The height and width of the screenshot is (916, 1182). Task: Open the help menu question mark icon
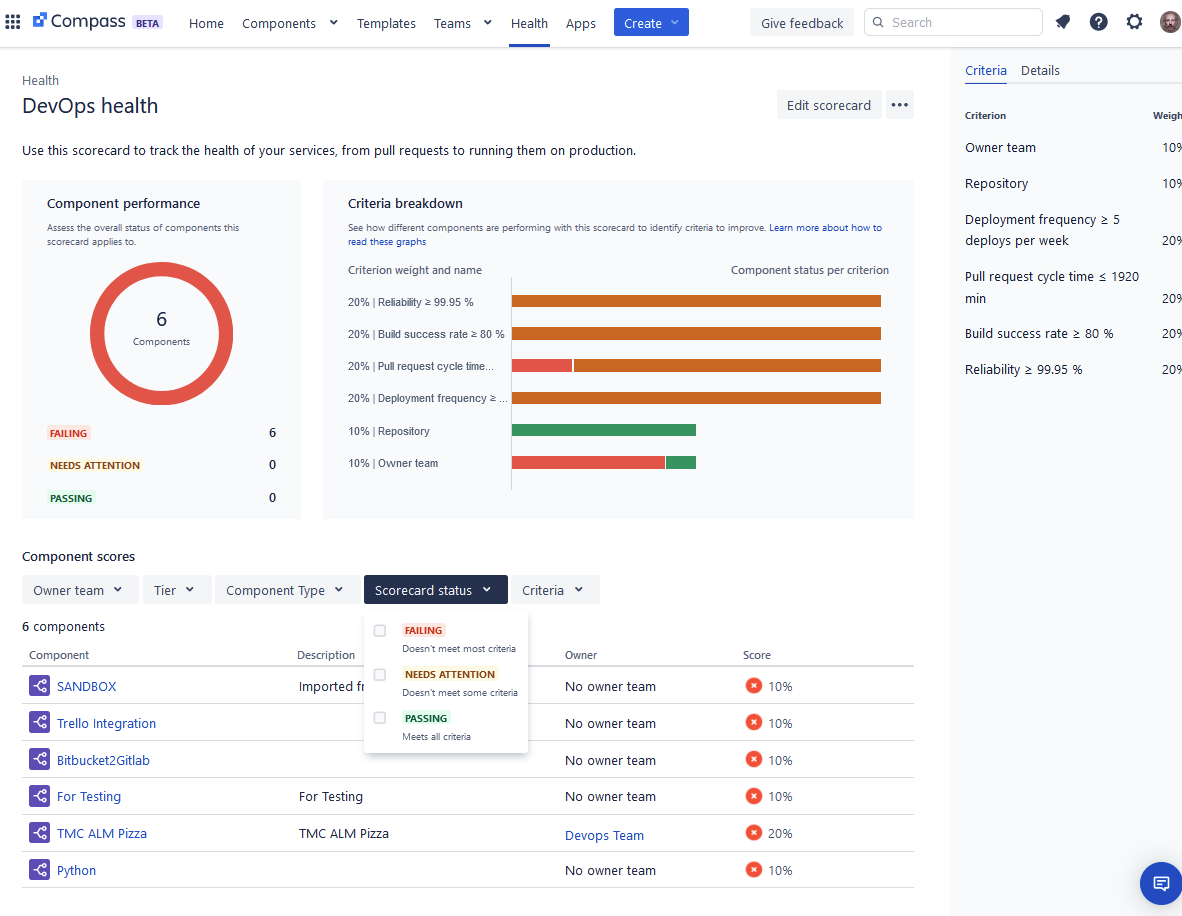tap(1098, 21)
